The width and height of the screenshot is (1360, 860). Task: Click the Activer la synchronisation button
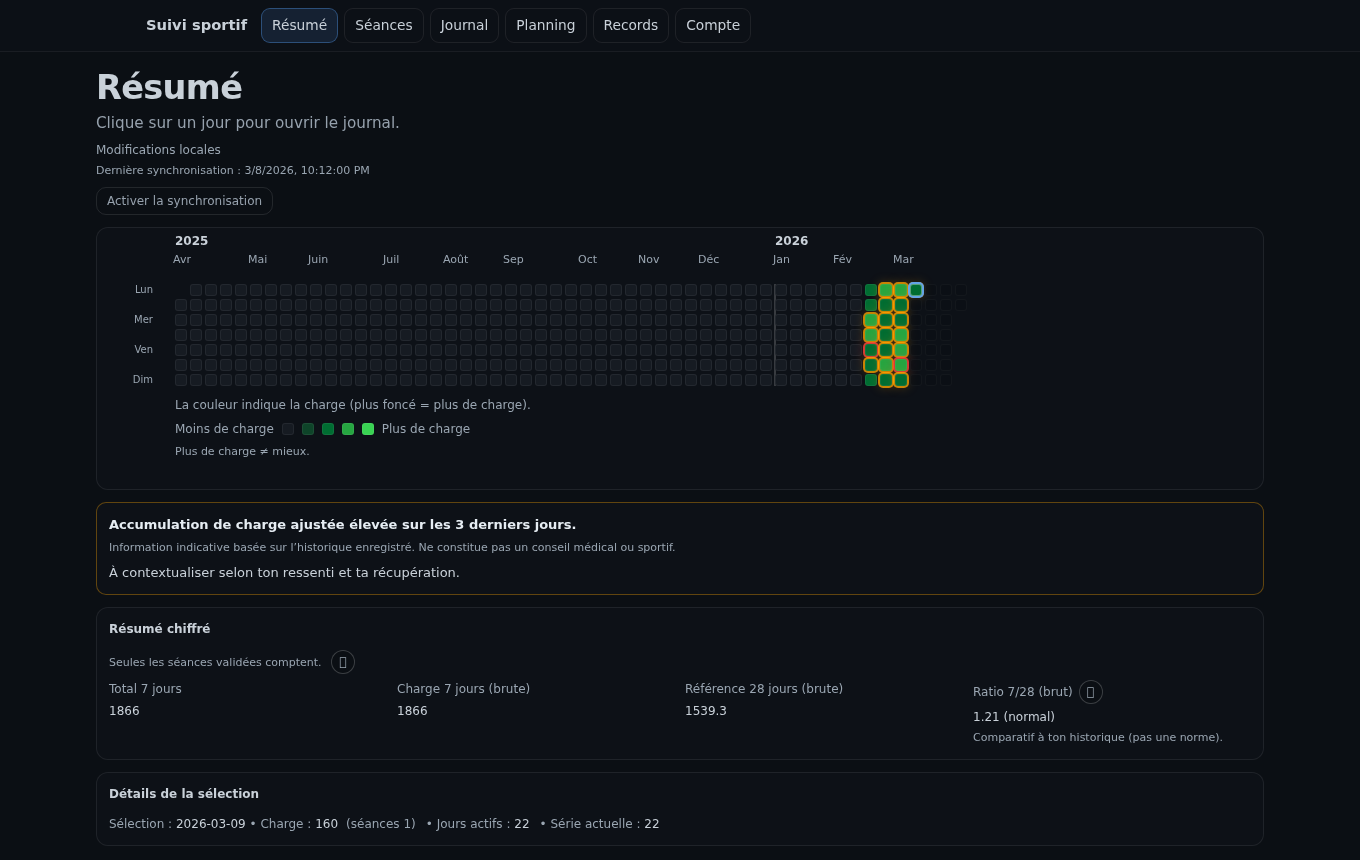(x=184, y=201)
